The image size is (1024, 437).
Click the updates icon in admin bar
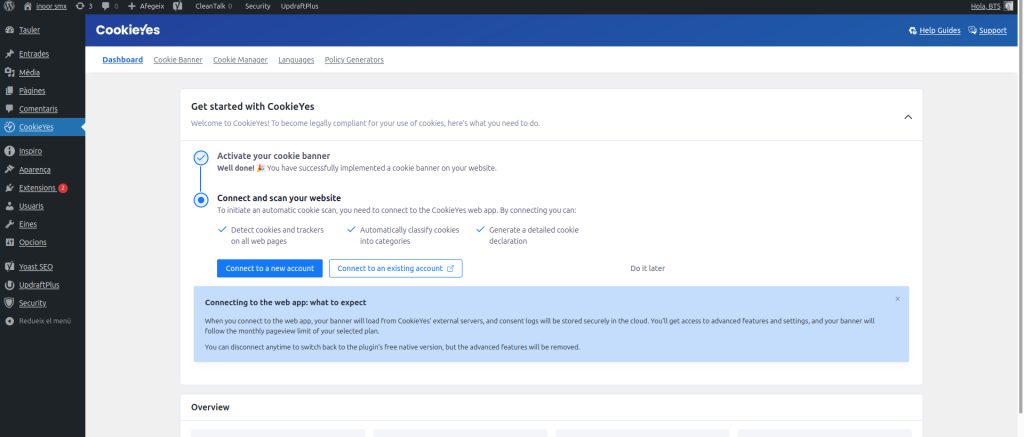tap(84, 6)
